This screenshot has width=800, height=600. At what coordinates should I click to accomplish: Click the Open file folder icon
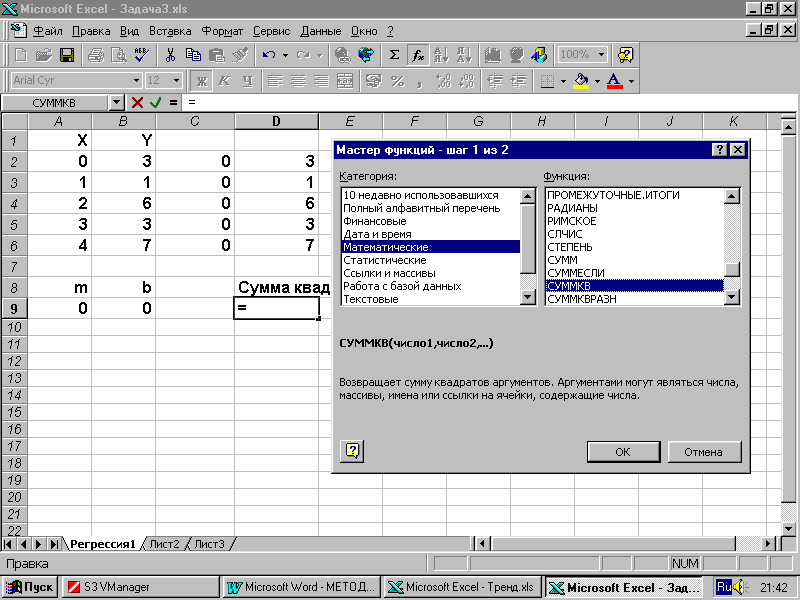pyautogui.click(x=44, y=55)
